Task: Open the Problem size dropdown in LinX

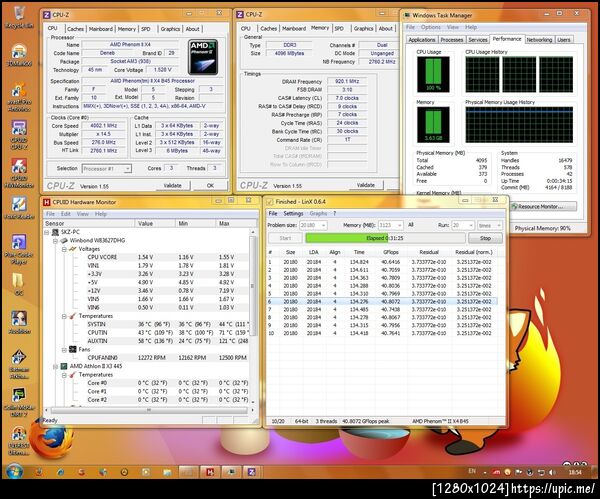Action: coord(324,225)
